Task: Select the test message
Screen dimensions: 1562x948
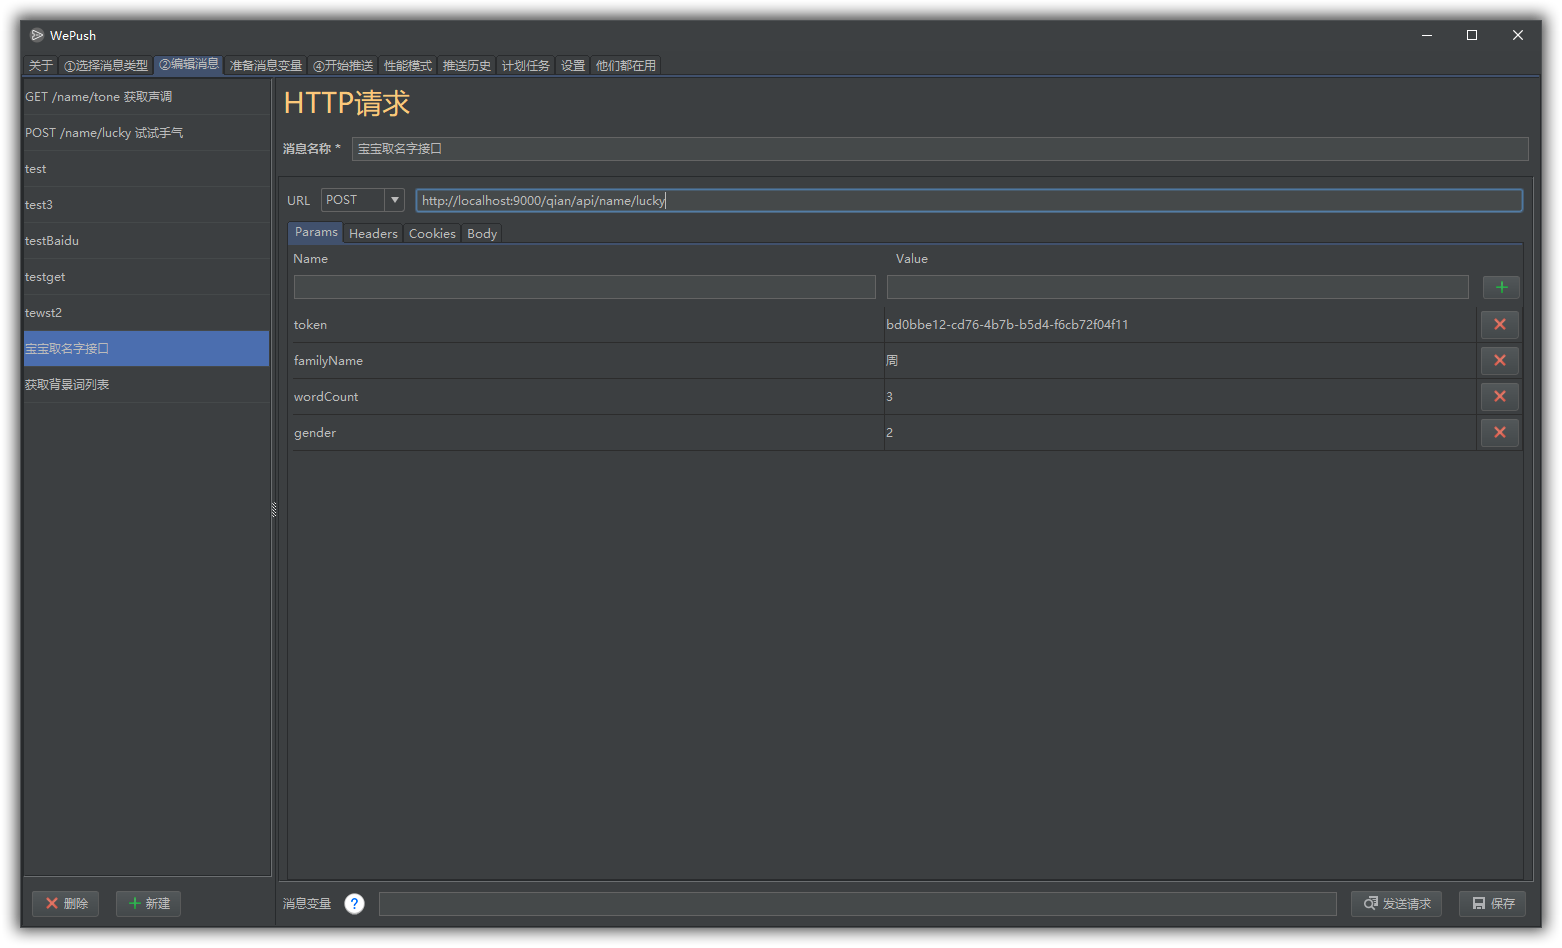Action: click(146, 169)
